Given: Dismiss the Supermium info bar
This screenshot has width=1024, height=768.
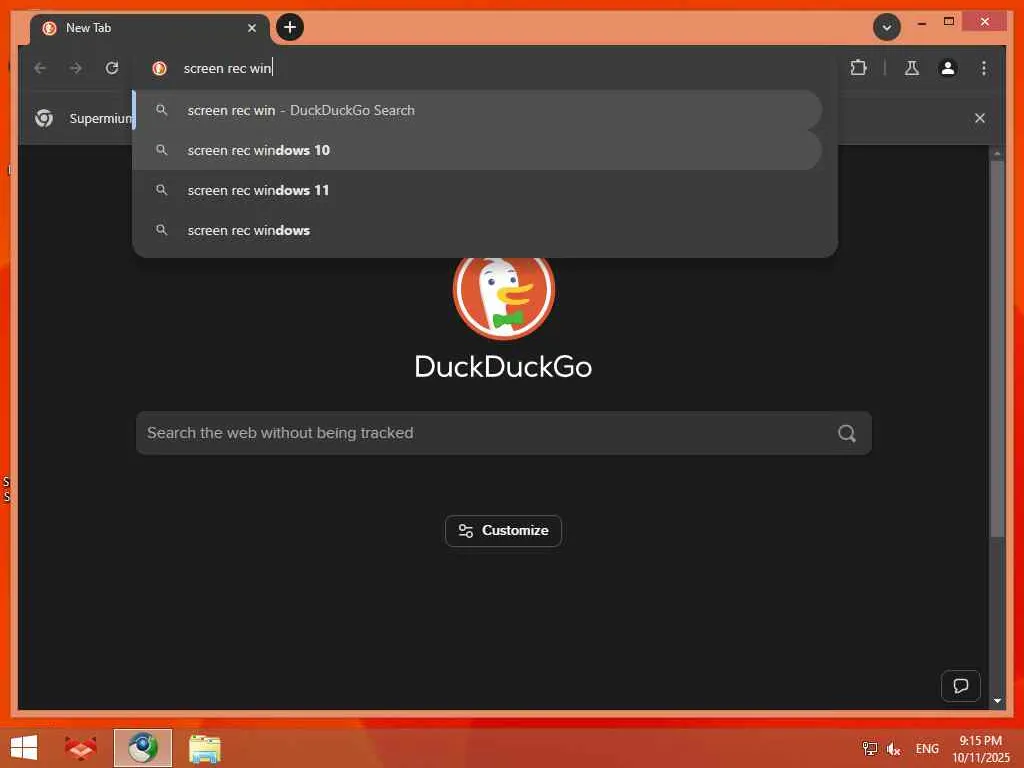Looking at the screenshot, I should click(x=980, y=118).
